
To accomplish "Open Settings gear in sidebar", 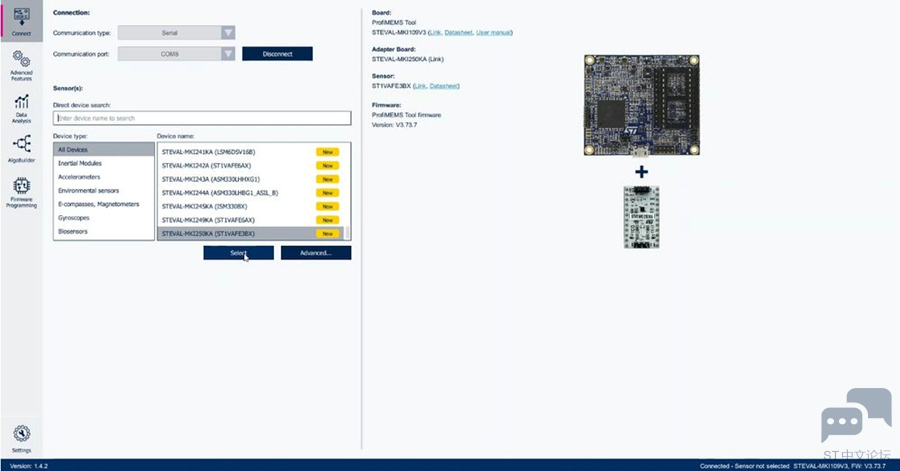I will point(21,439).
